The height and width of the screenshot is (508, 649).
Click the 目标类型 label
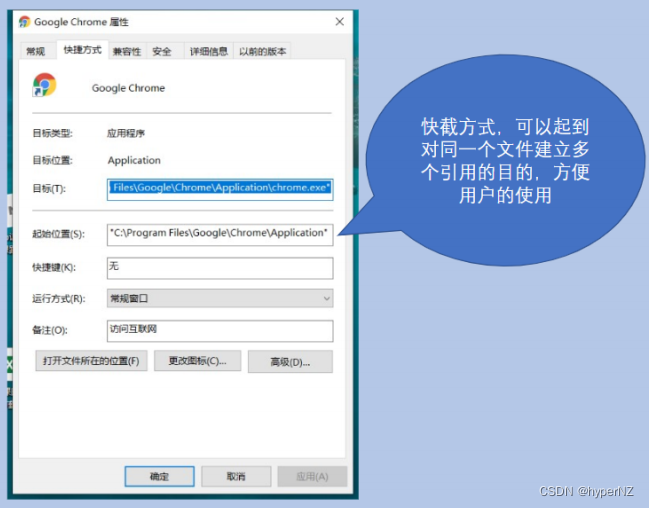point(53,133)
